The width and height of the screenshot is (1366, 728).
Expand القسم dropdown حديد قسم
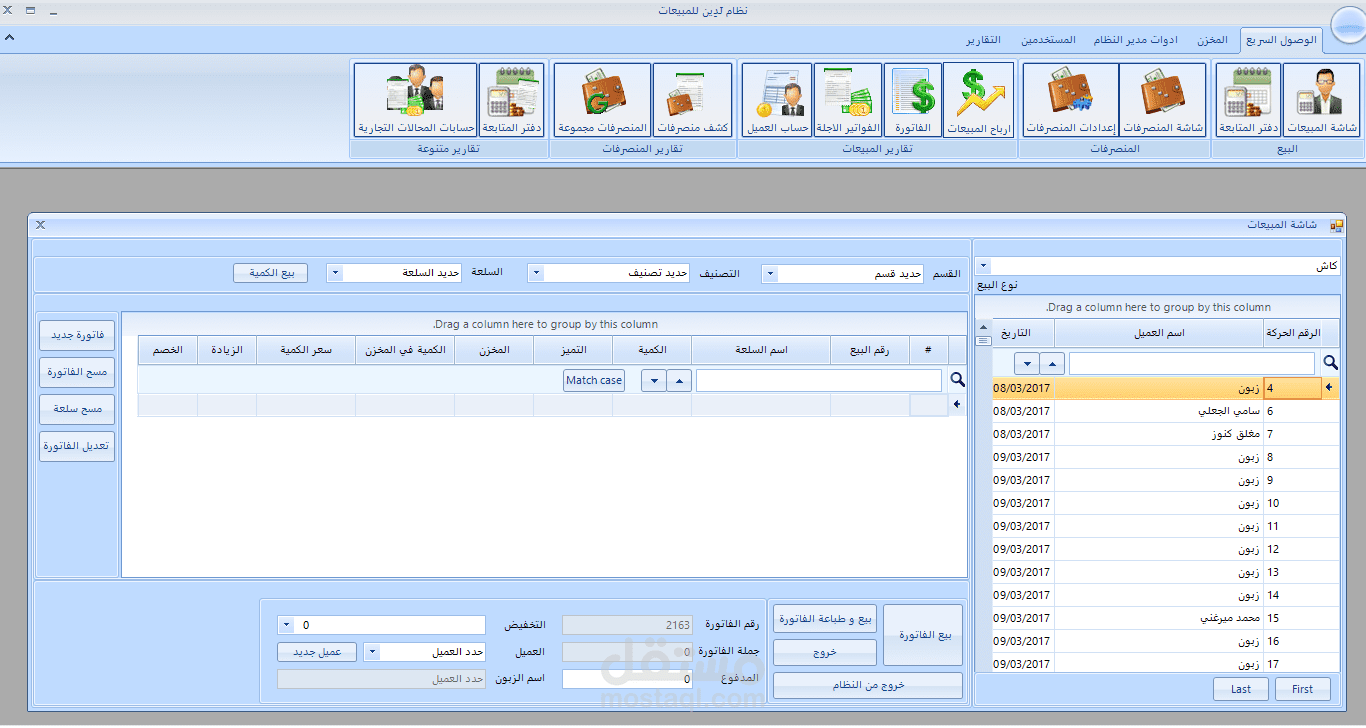tap(769, 273)
